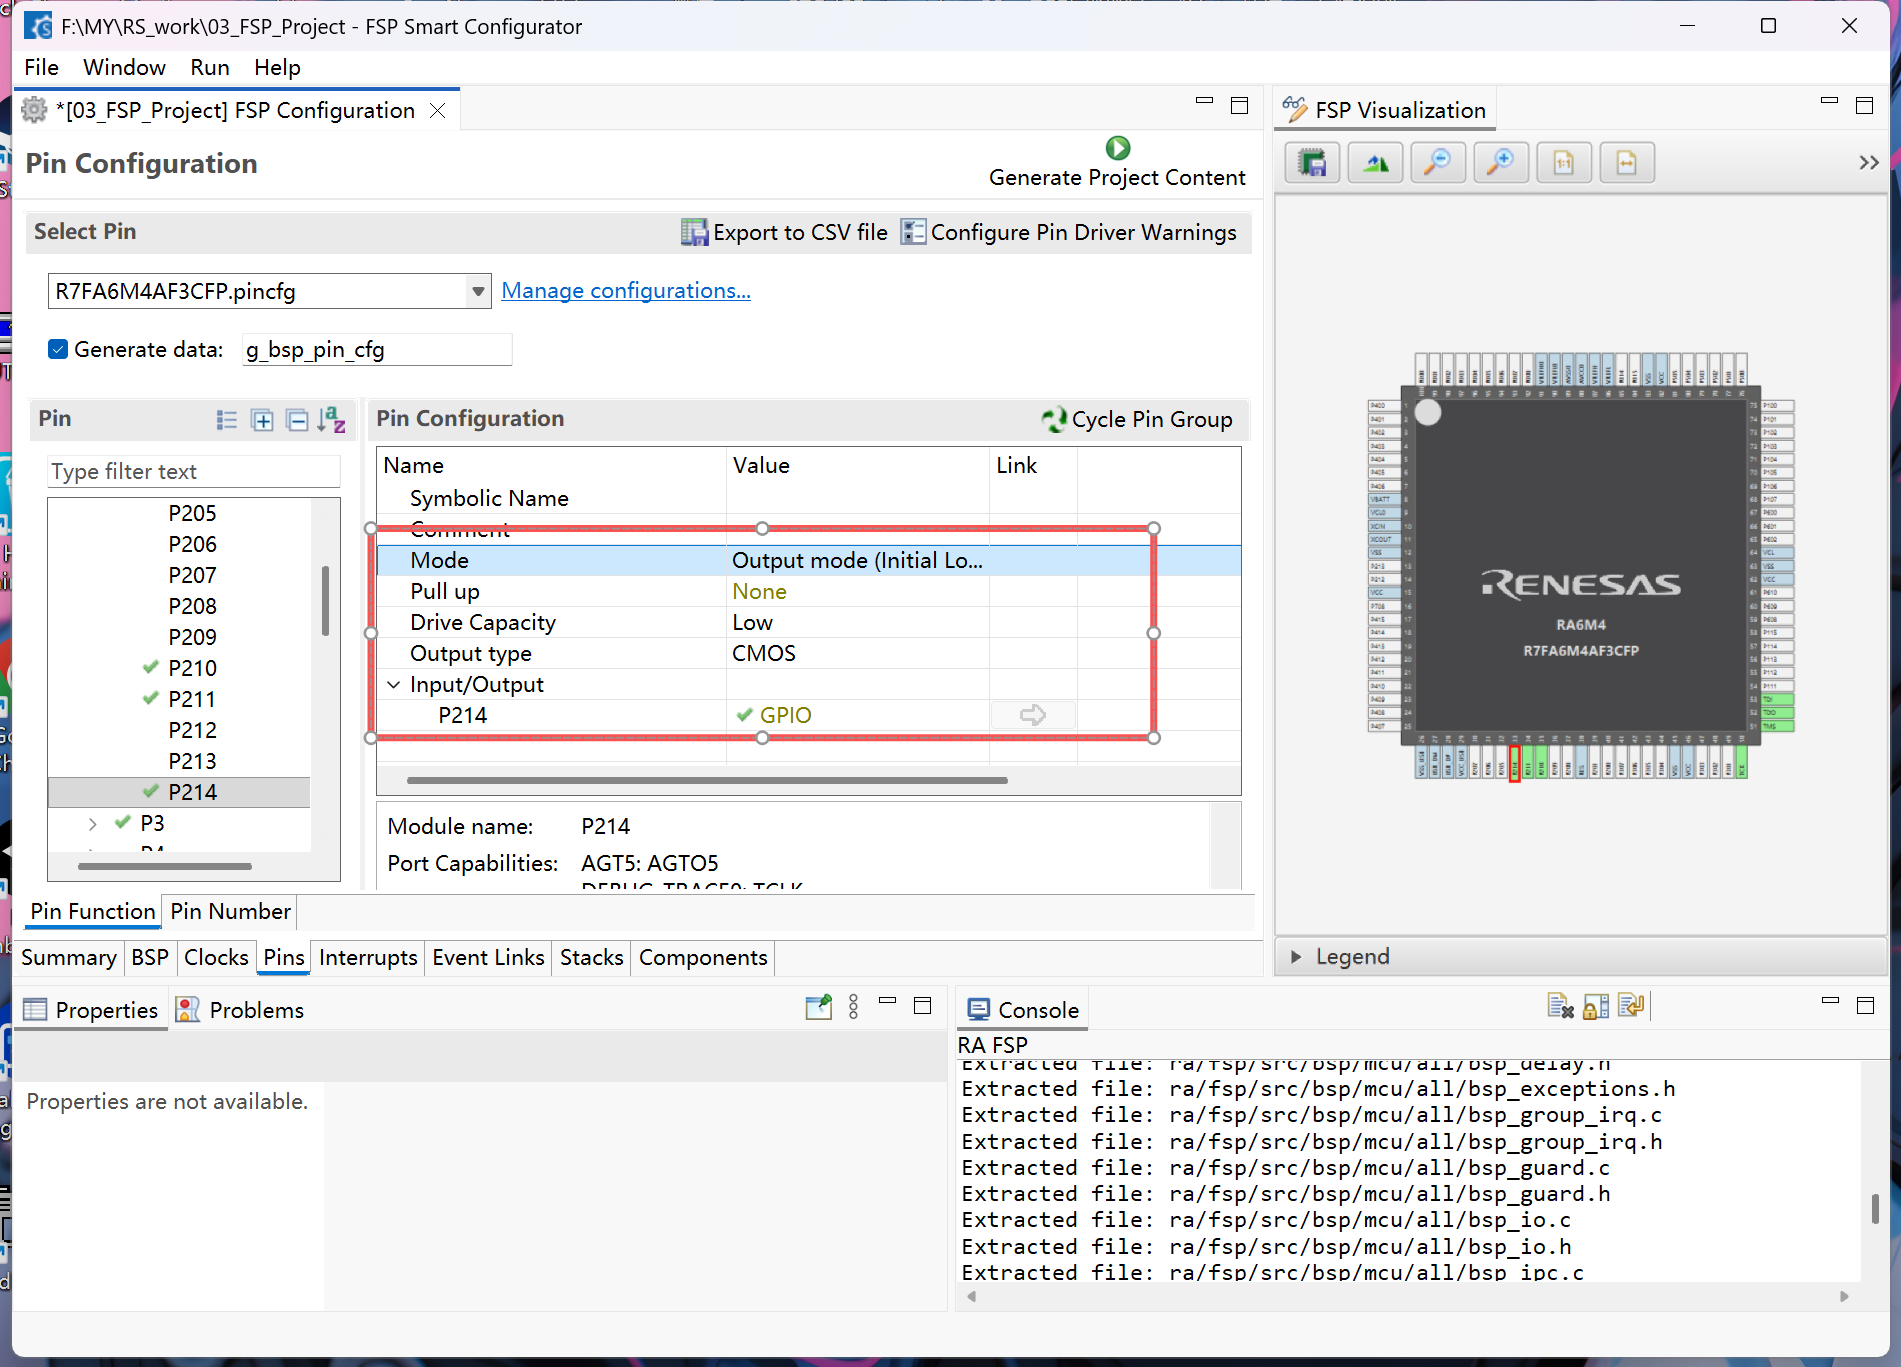Click the flat pin list view icon
The width and height of the screenshot is (1901, 1367).
pyautogui.click(x=227, y=420)
